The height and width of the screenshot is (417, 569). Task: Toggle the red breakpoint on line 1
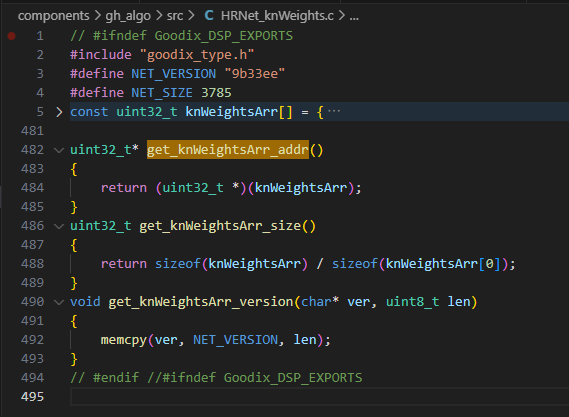[12, 36]
